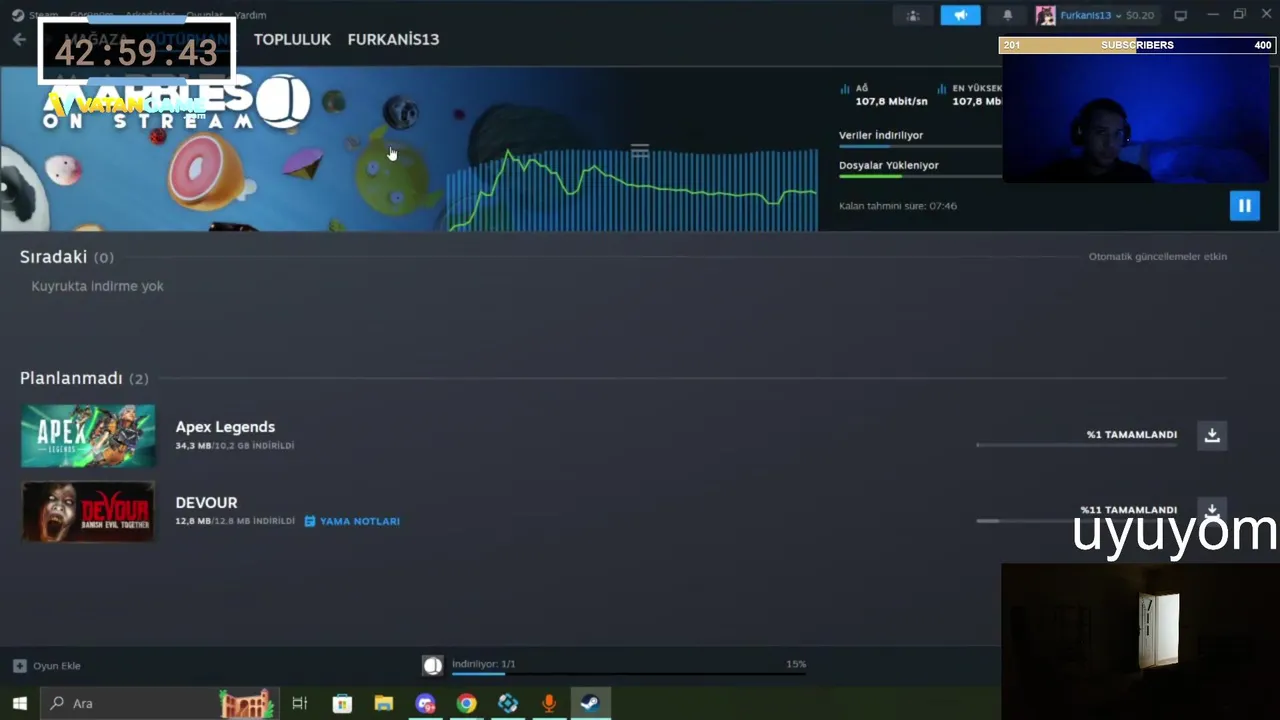This screenshot has width=1280, height=720.
Task: Click the Windows taskbar 'Ara' search box
Action: click(158, 703)
